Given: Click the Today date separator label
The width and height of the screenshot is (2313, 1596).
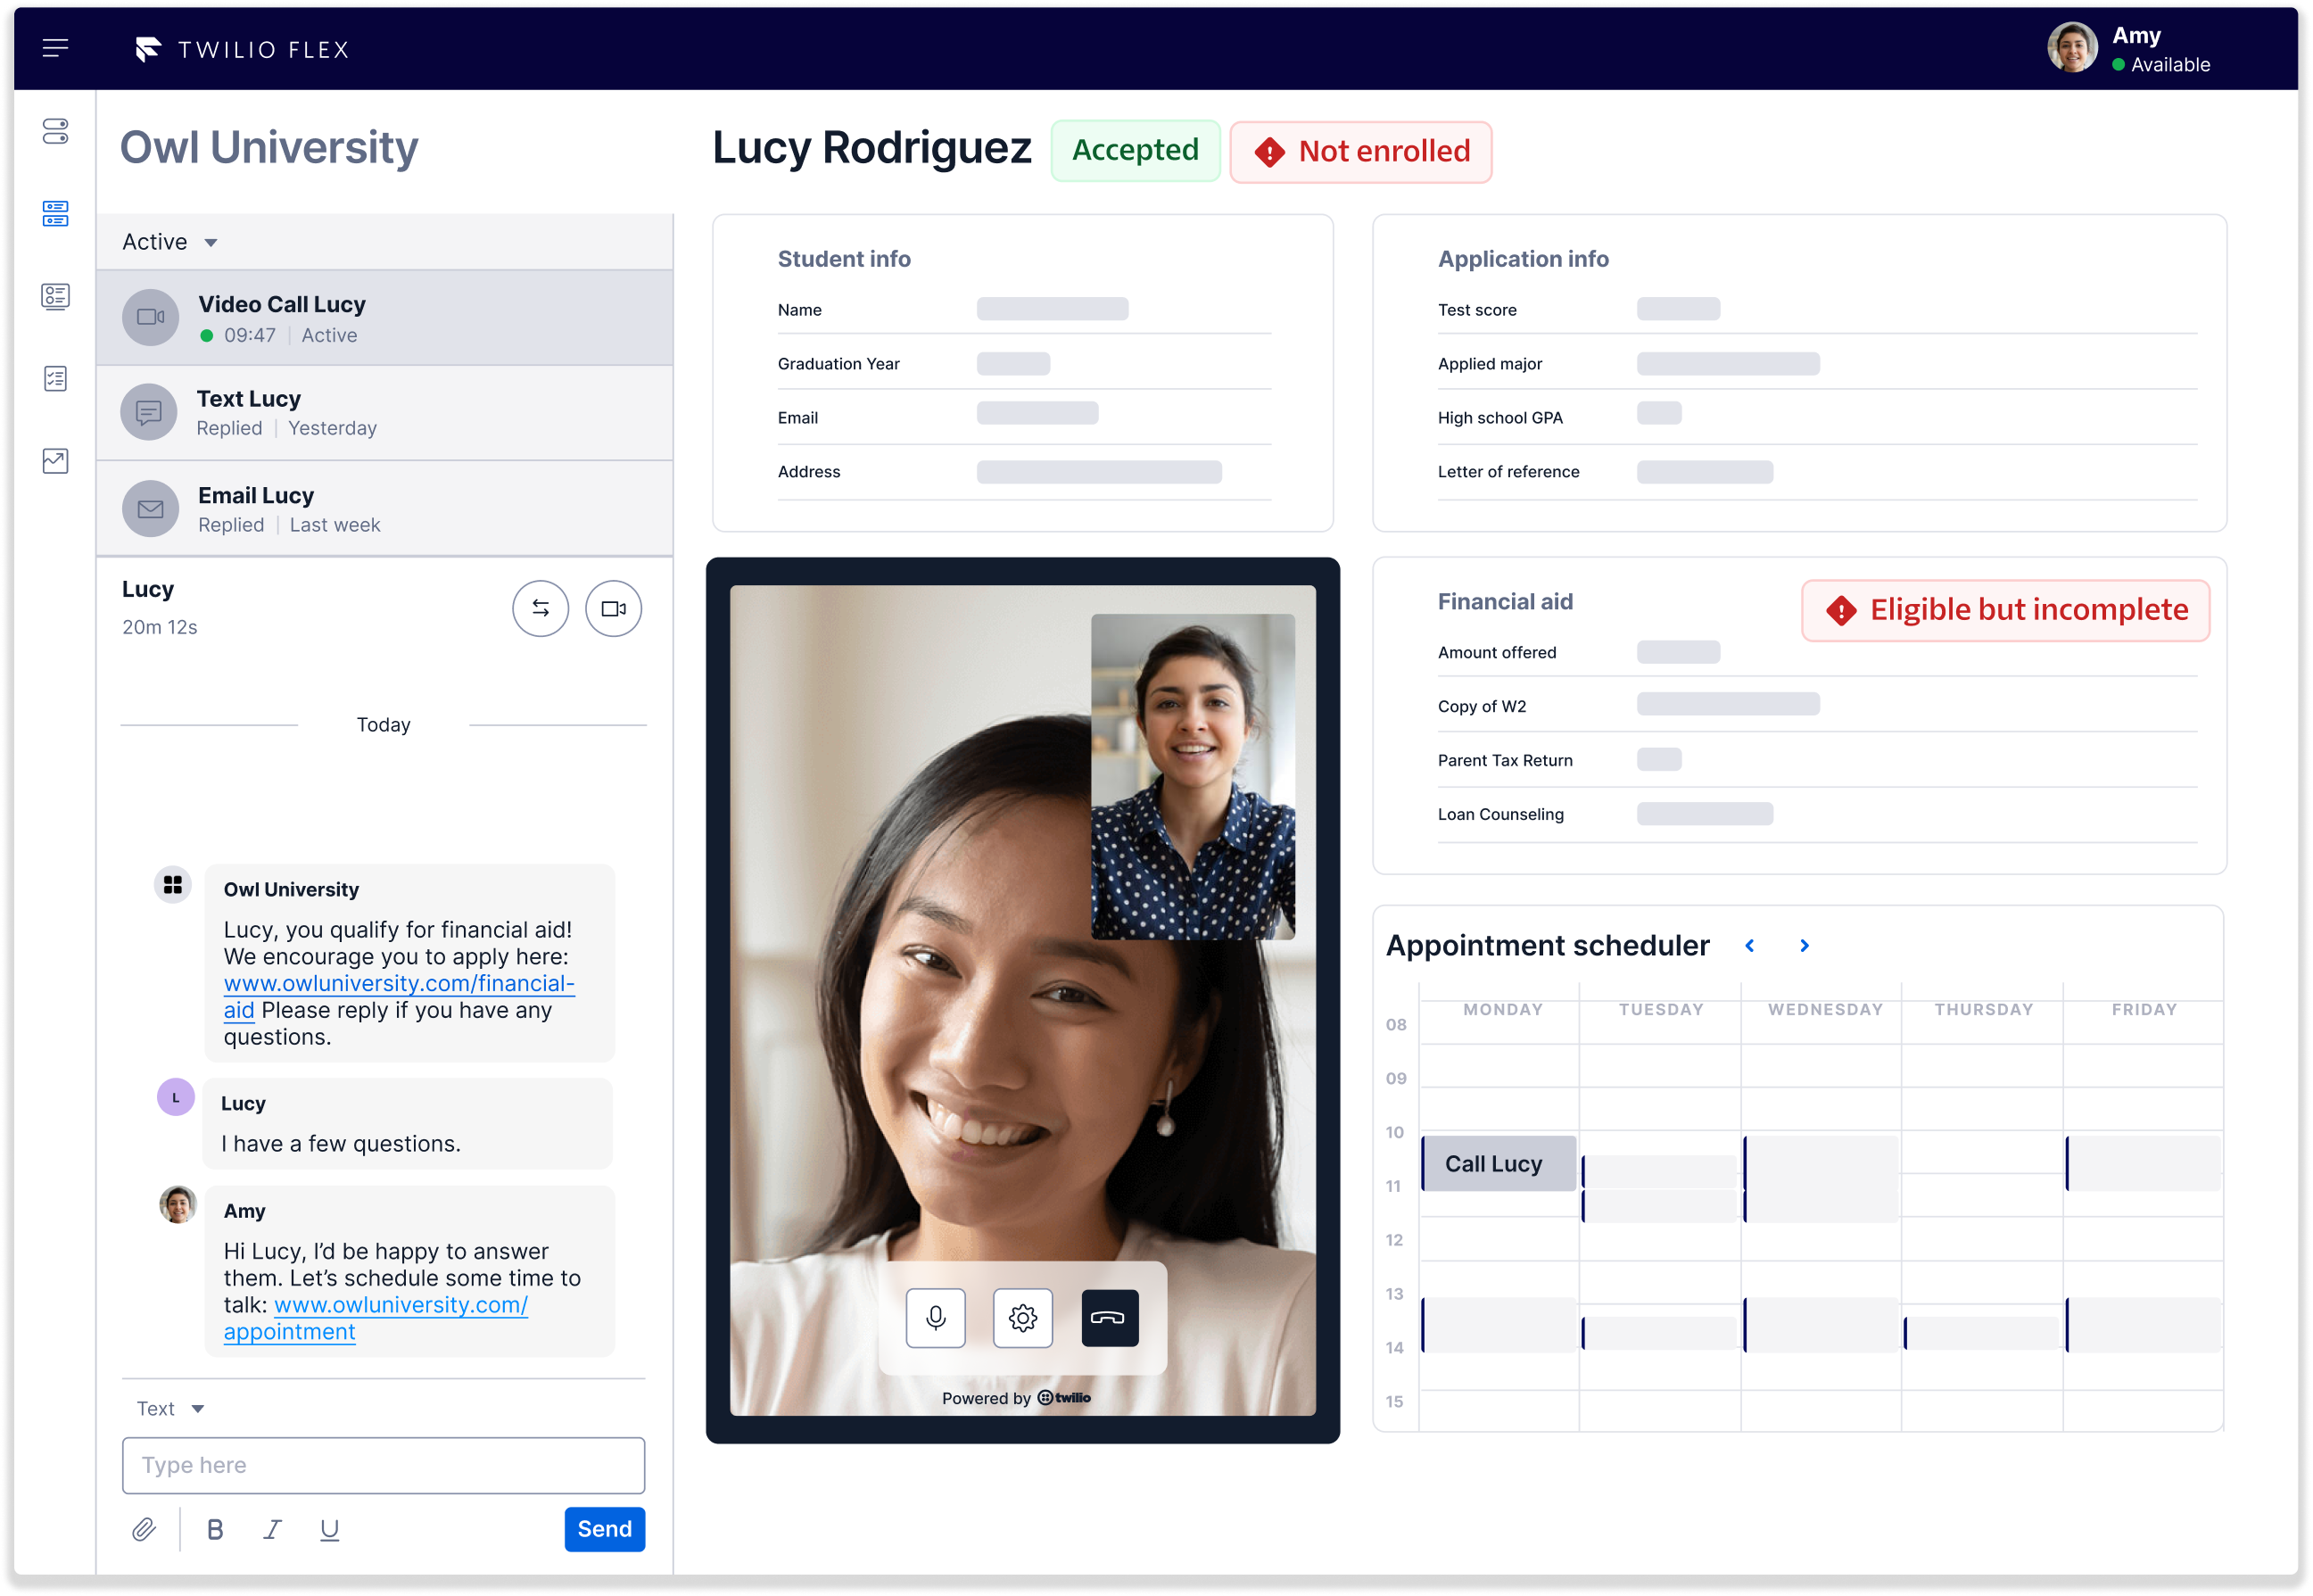Looking at the screenshot, I should click(384, 725).
